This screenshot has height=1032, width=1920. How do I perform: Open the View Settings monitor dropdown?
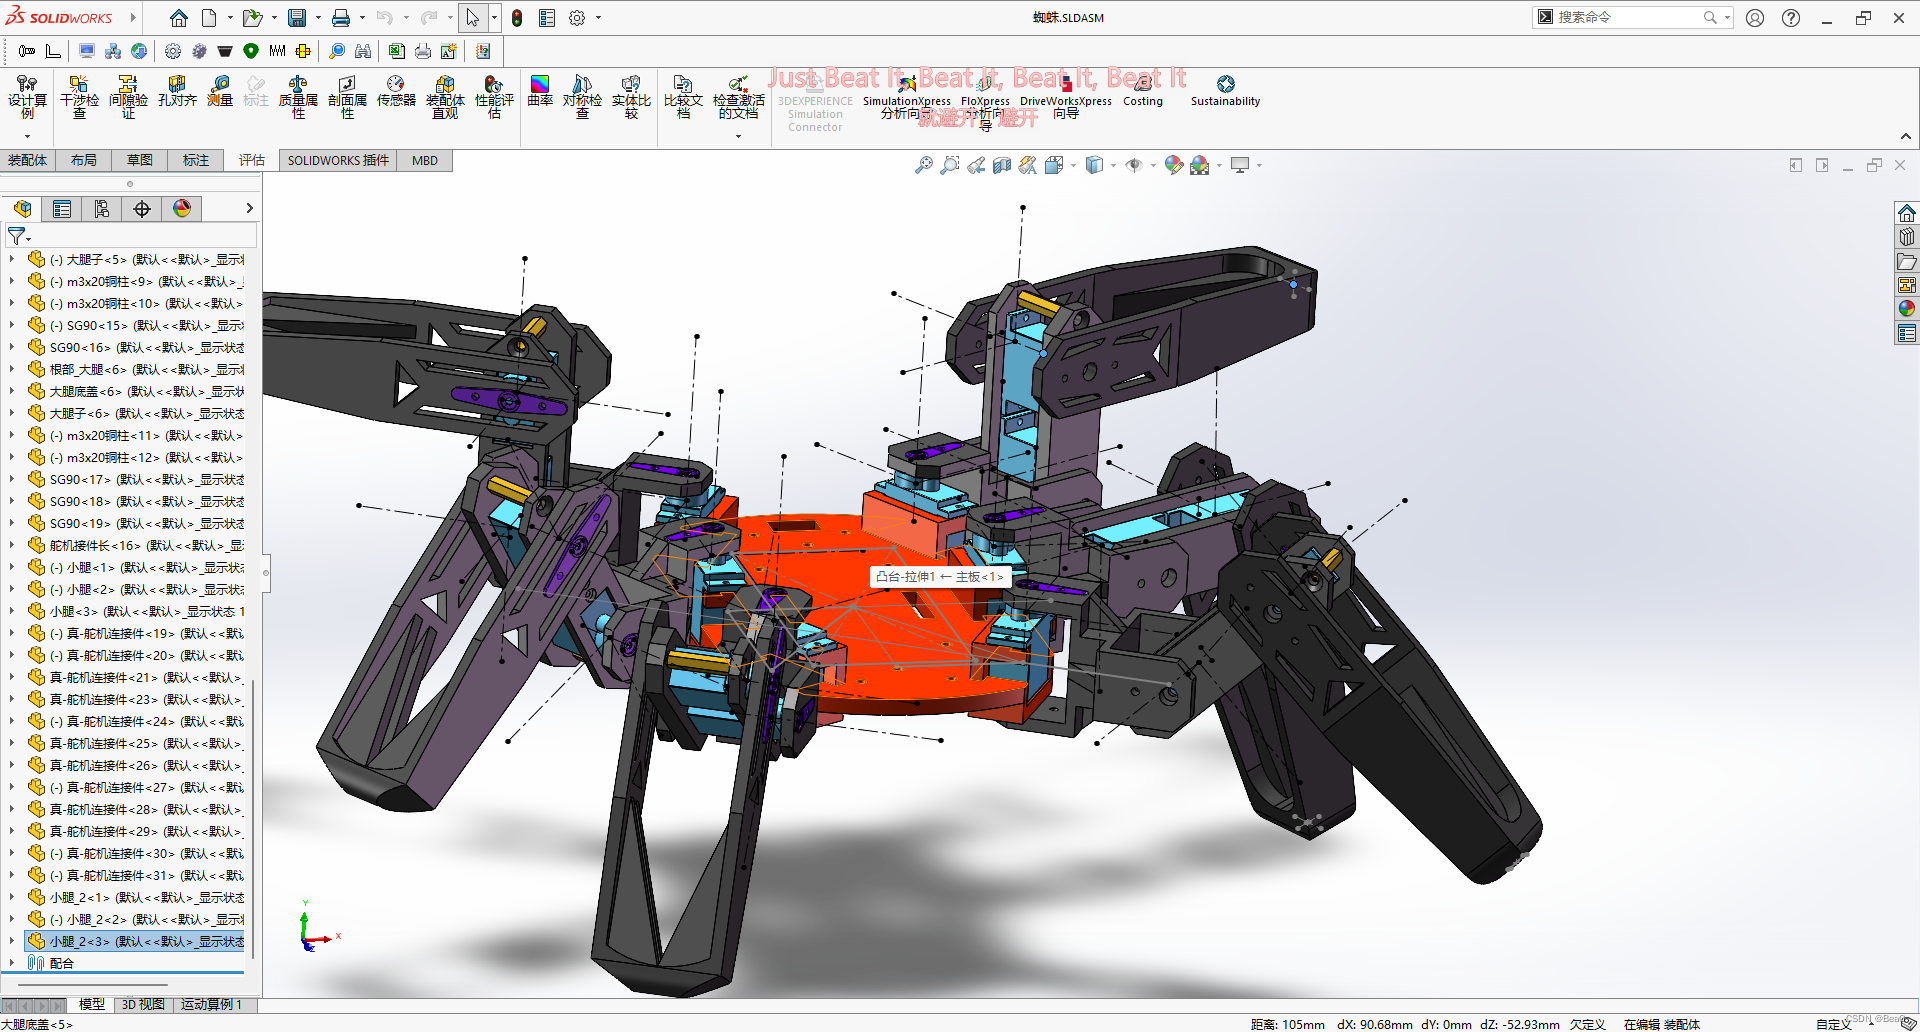pos(1259,166)
